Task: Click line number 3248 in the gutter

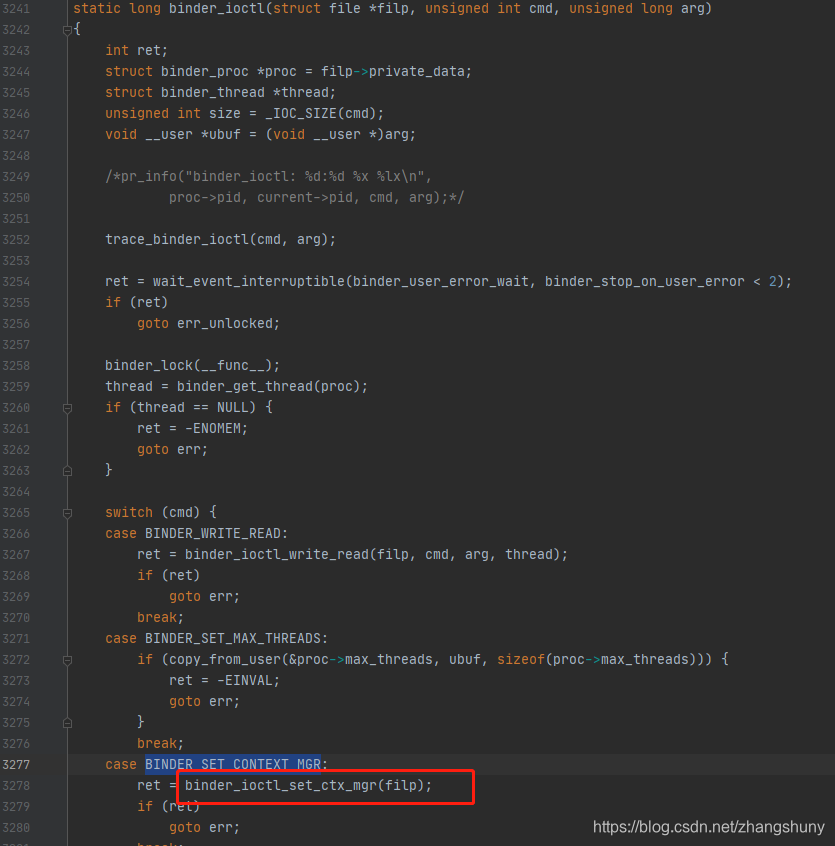Action: (x=16, y=156)
